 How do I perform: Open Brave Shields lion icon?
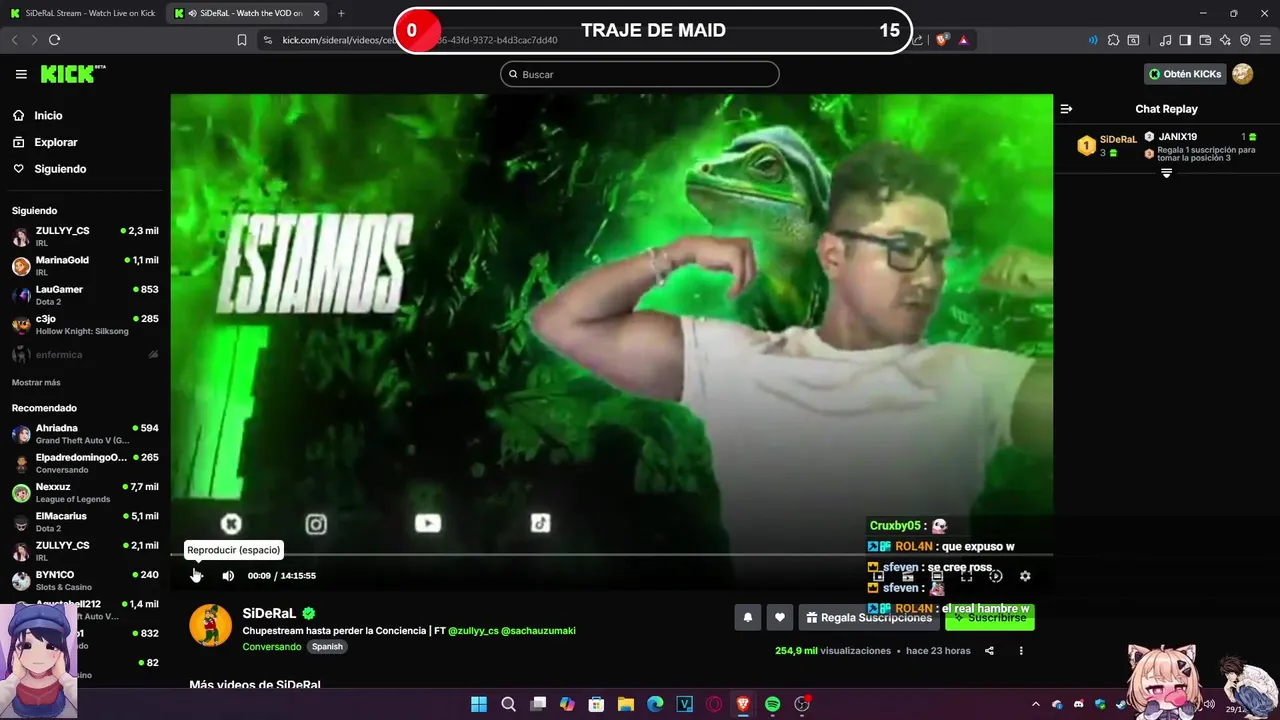click(942, 40)
